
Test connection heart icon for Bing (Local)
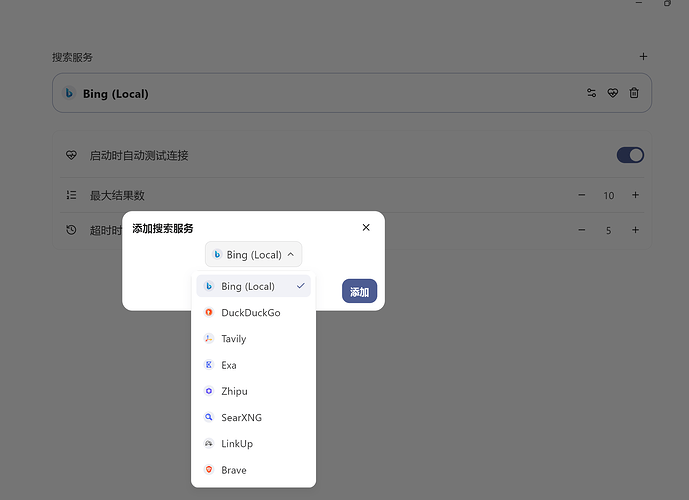click(x=613, y=93)
